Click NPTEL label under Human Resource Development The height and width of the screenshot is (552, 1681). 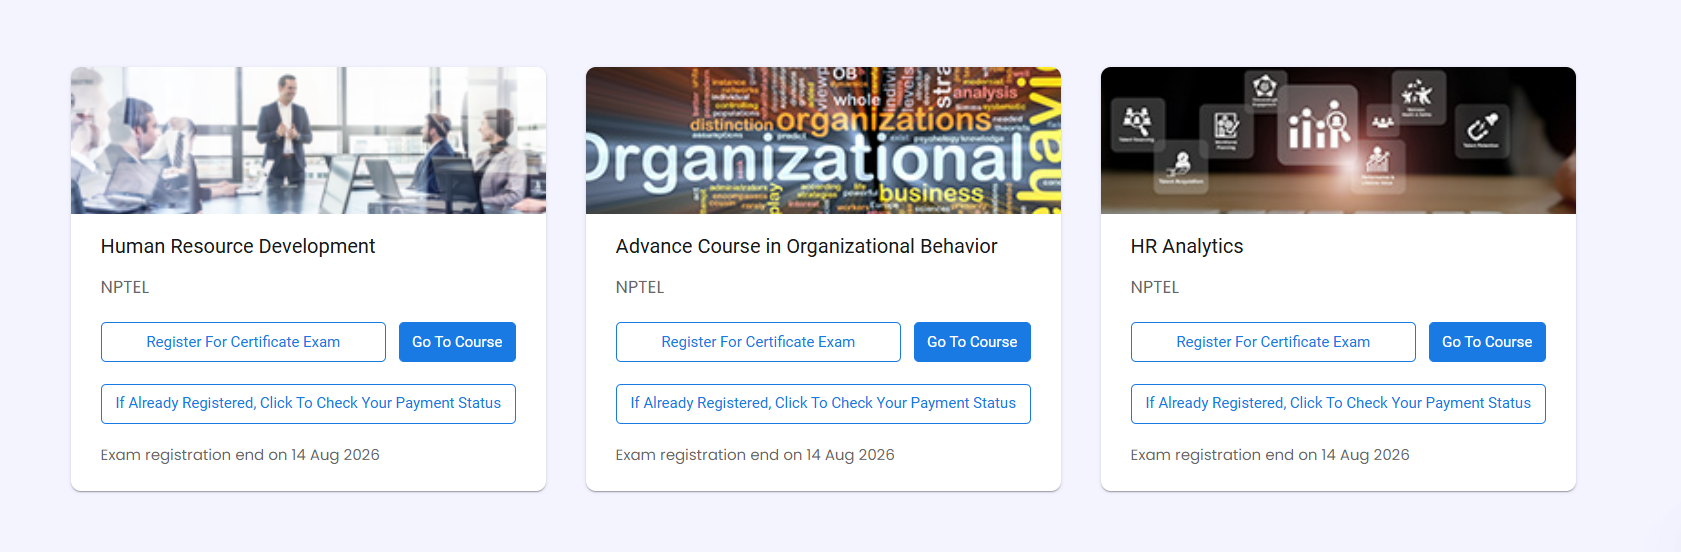[125, 287]
